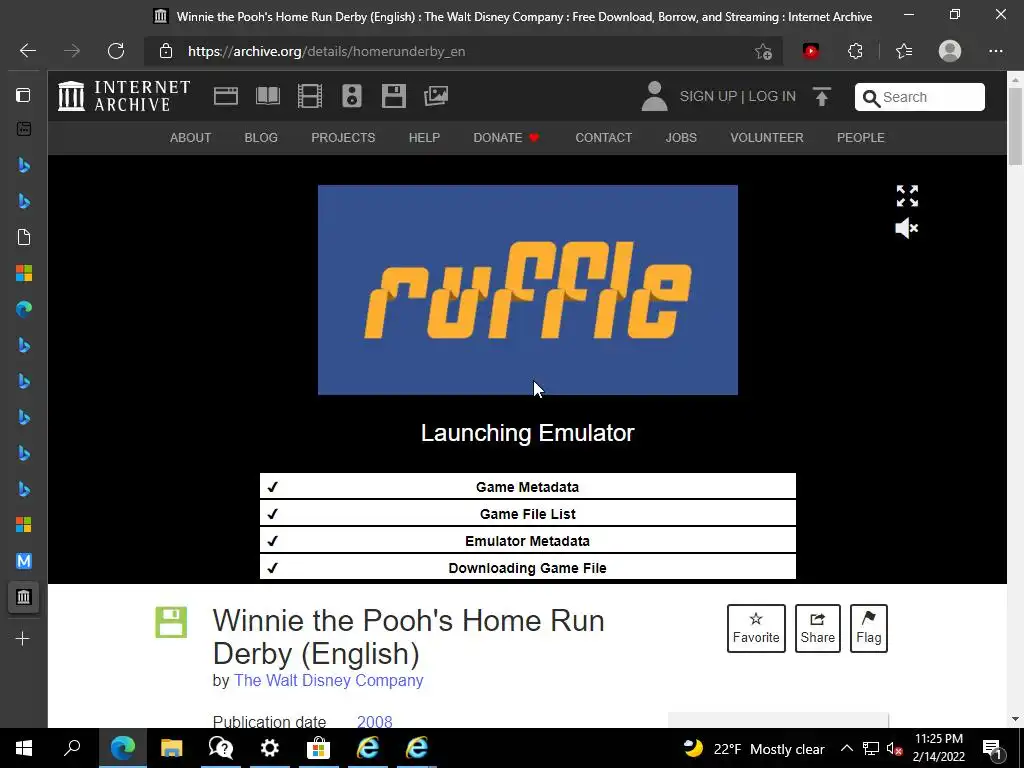Select the Internet Archive vertical tab

point(24,597)
